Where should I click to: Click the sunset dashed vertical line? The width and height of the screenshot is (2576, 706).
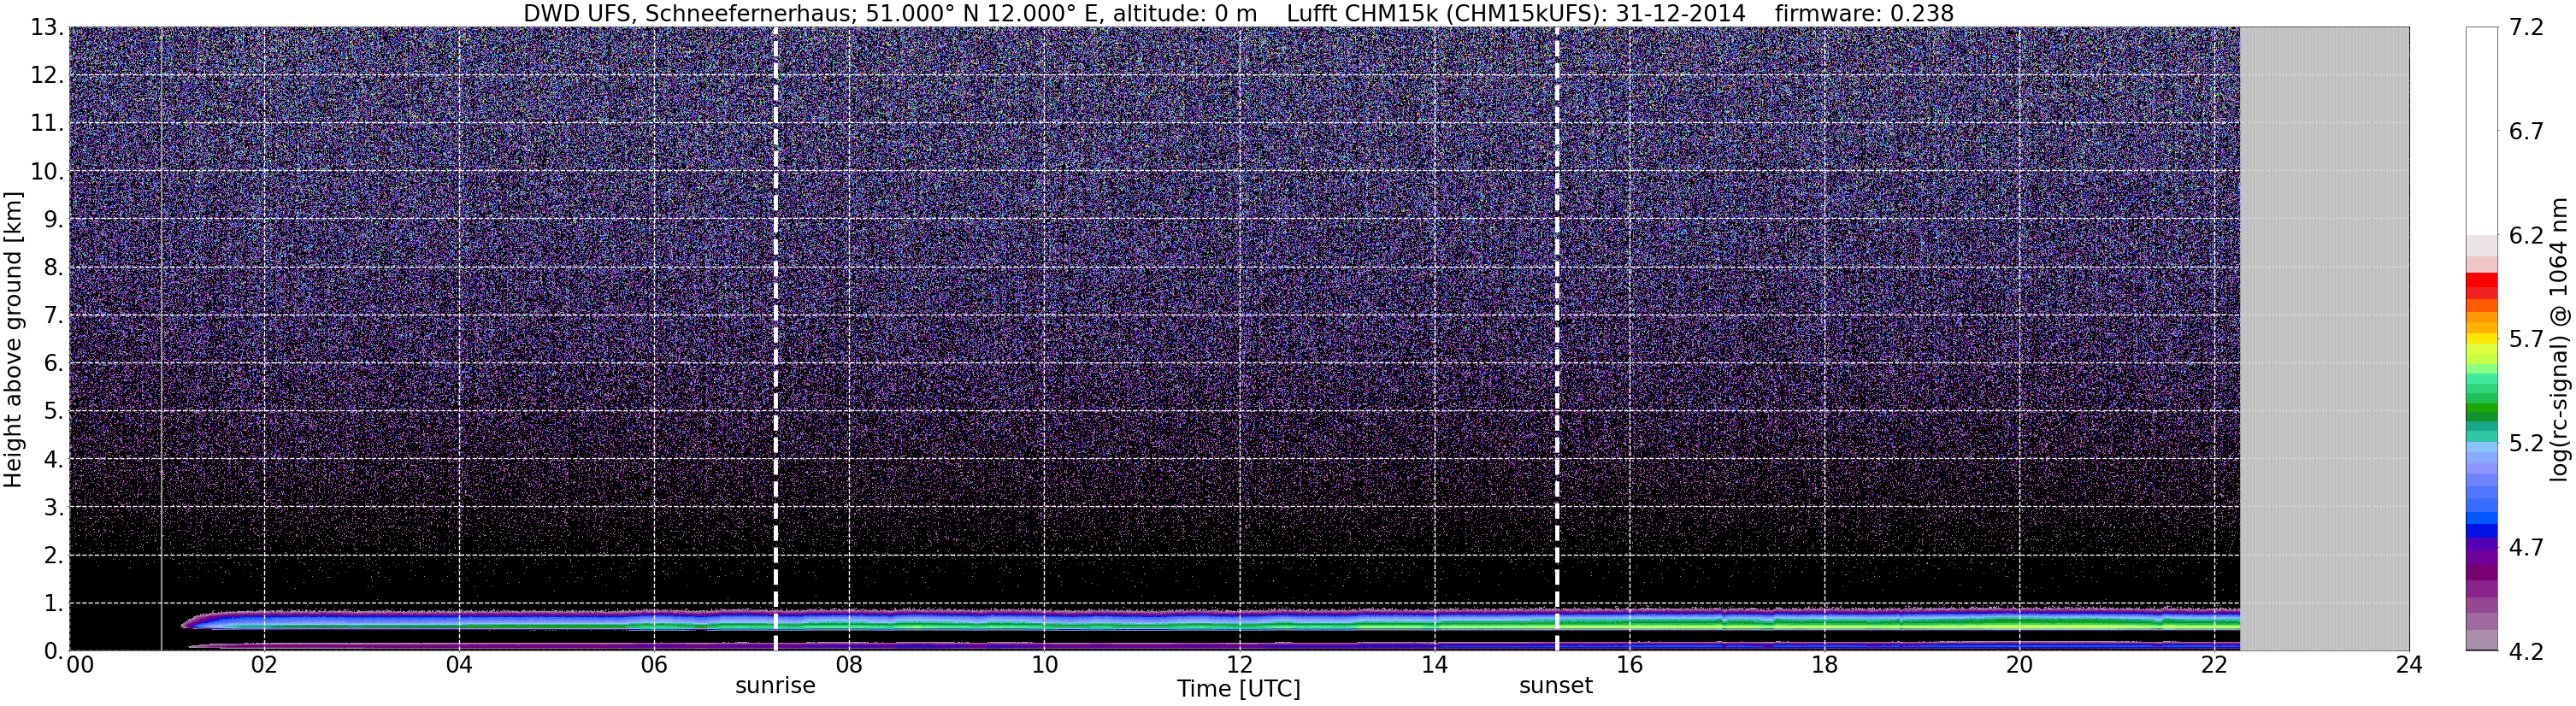(1557, 339)
